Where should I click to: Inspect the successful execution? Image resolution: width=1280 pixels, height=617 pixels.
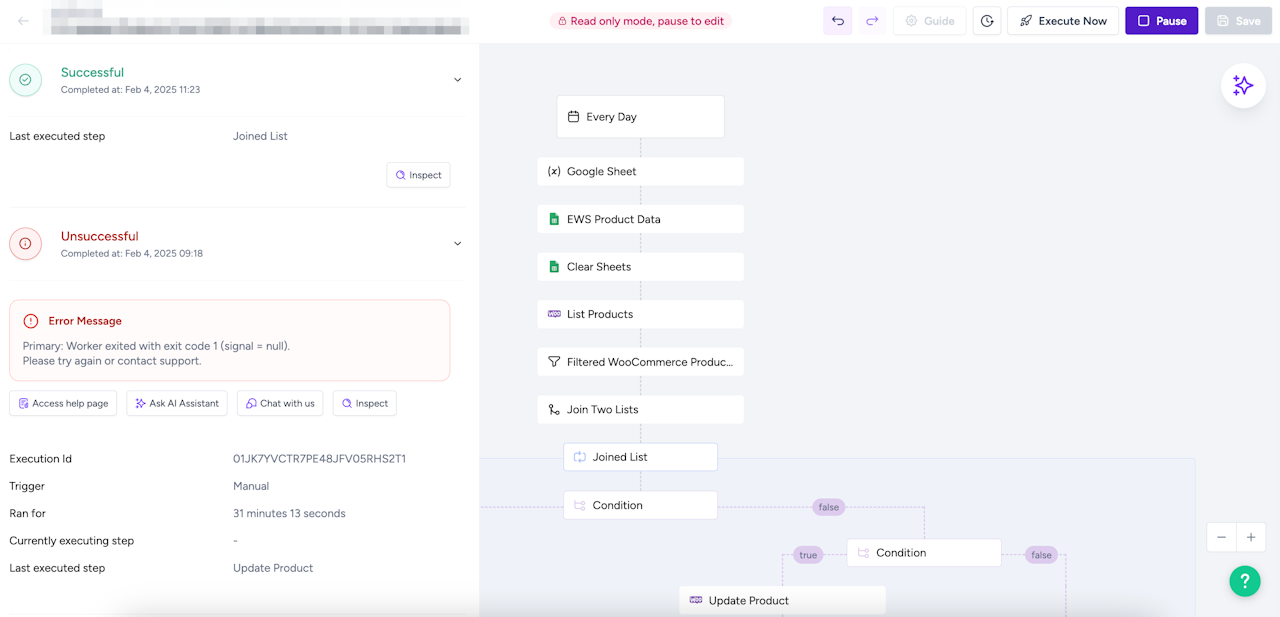click(418, 175)
